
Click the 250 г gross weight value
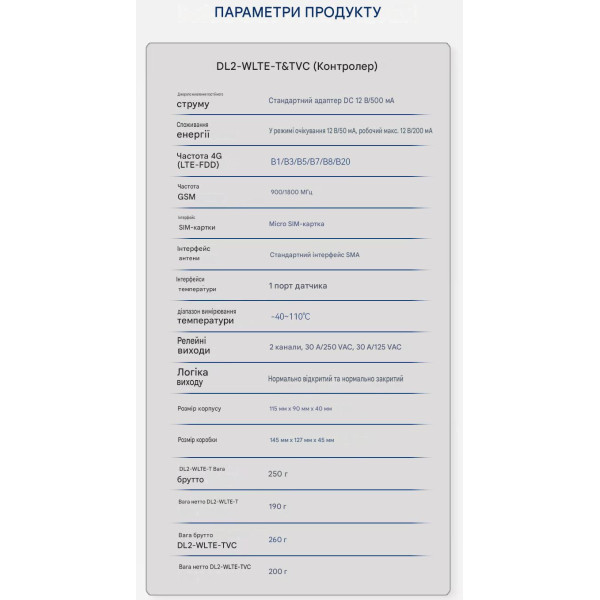click(278, 474)
